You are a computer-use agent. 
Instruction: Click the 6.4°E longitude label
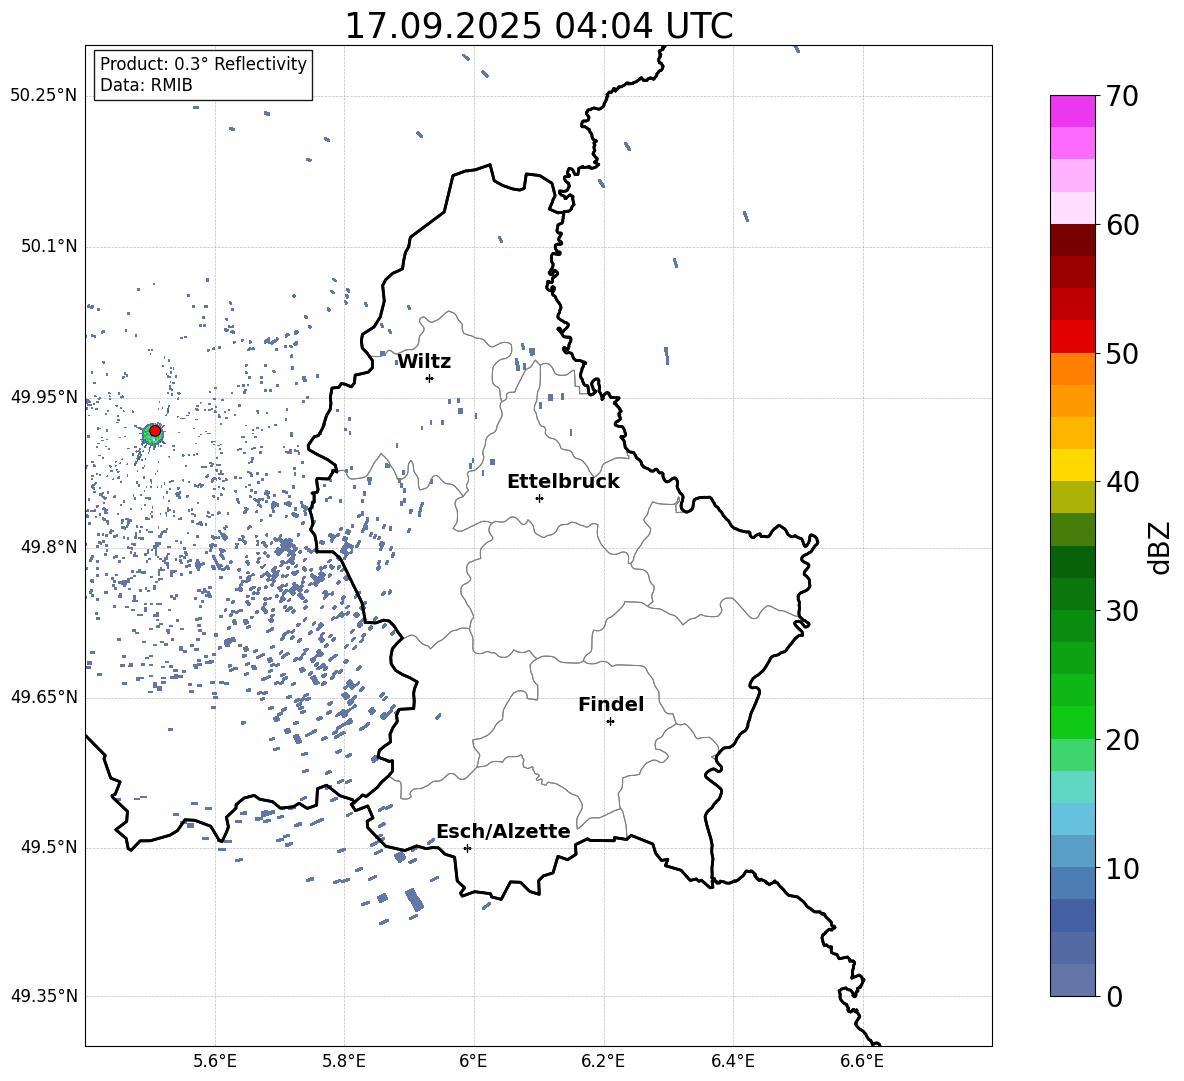tap(732, 1061)
